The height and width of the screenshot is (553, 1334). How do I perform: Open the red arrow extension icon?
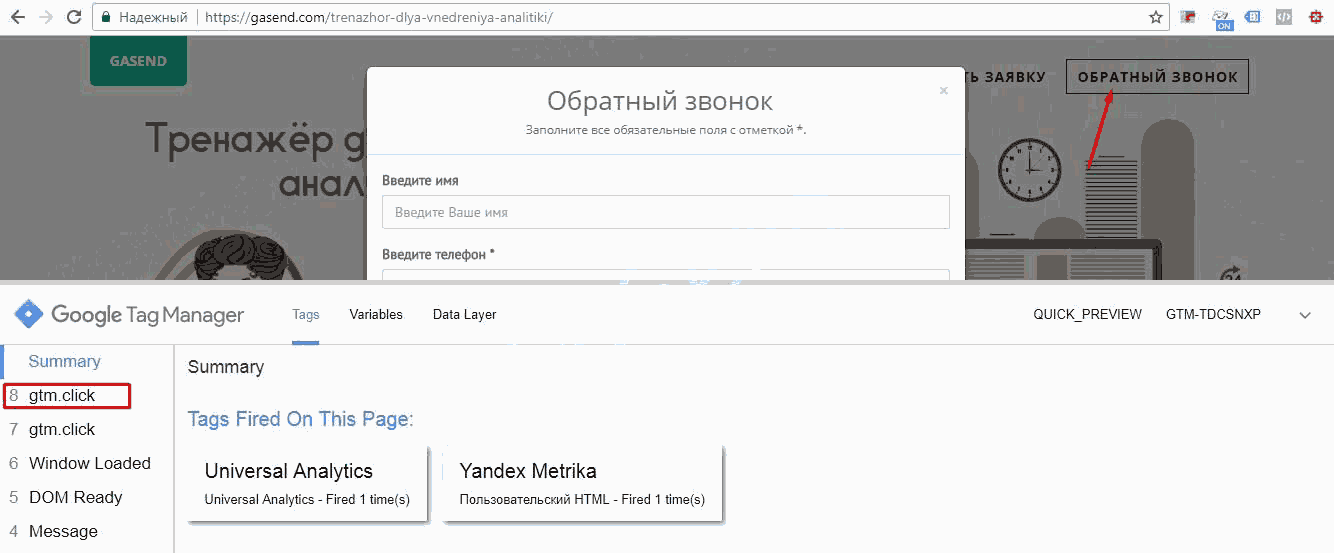coord(1189,17)
